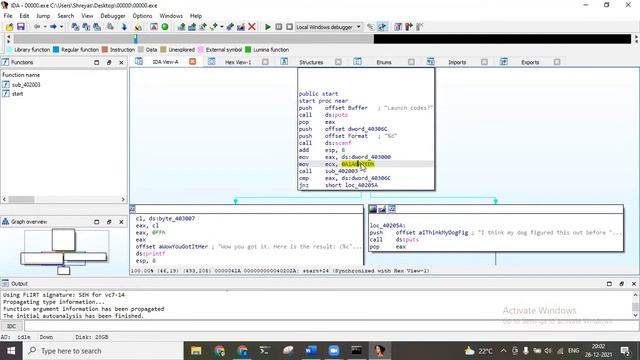This screenshot has height=360, width=640.
Task: Click the Open file toolbar icon
Action: (9, 27)
